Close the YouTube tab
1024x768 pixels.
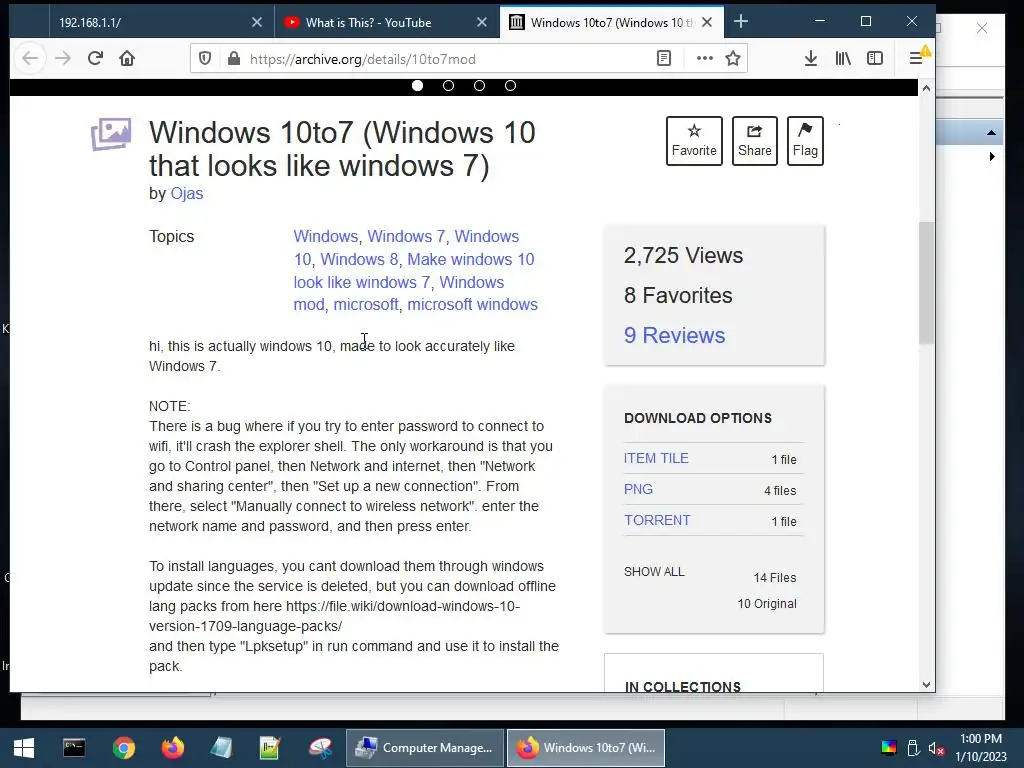coord(482,22)
